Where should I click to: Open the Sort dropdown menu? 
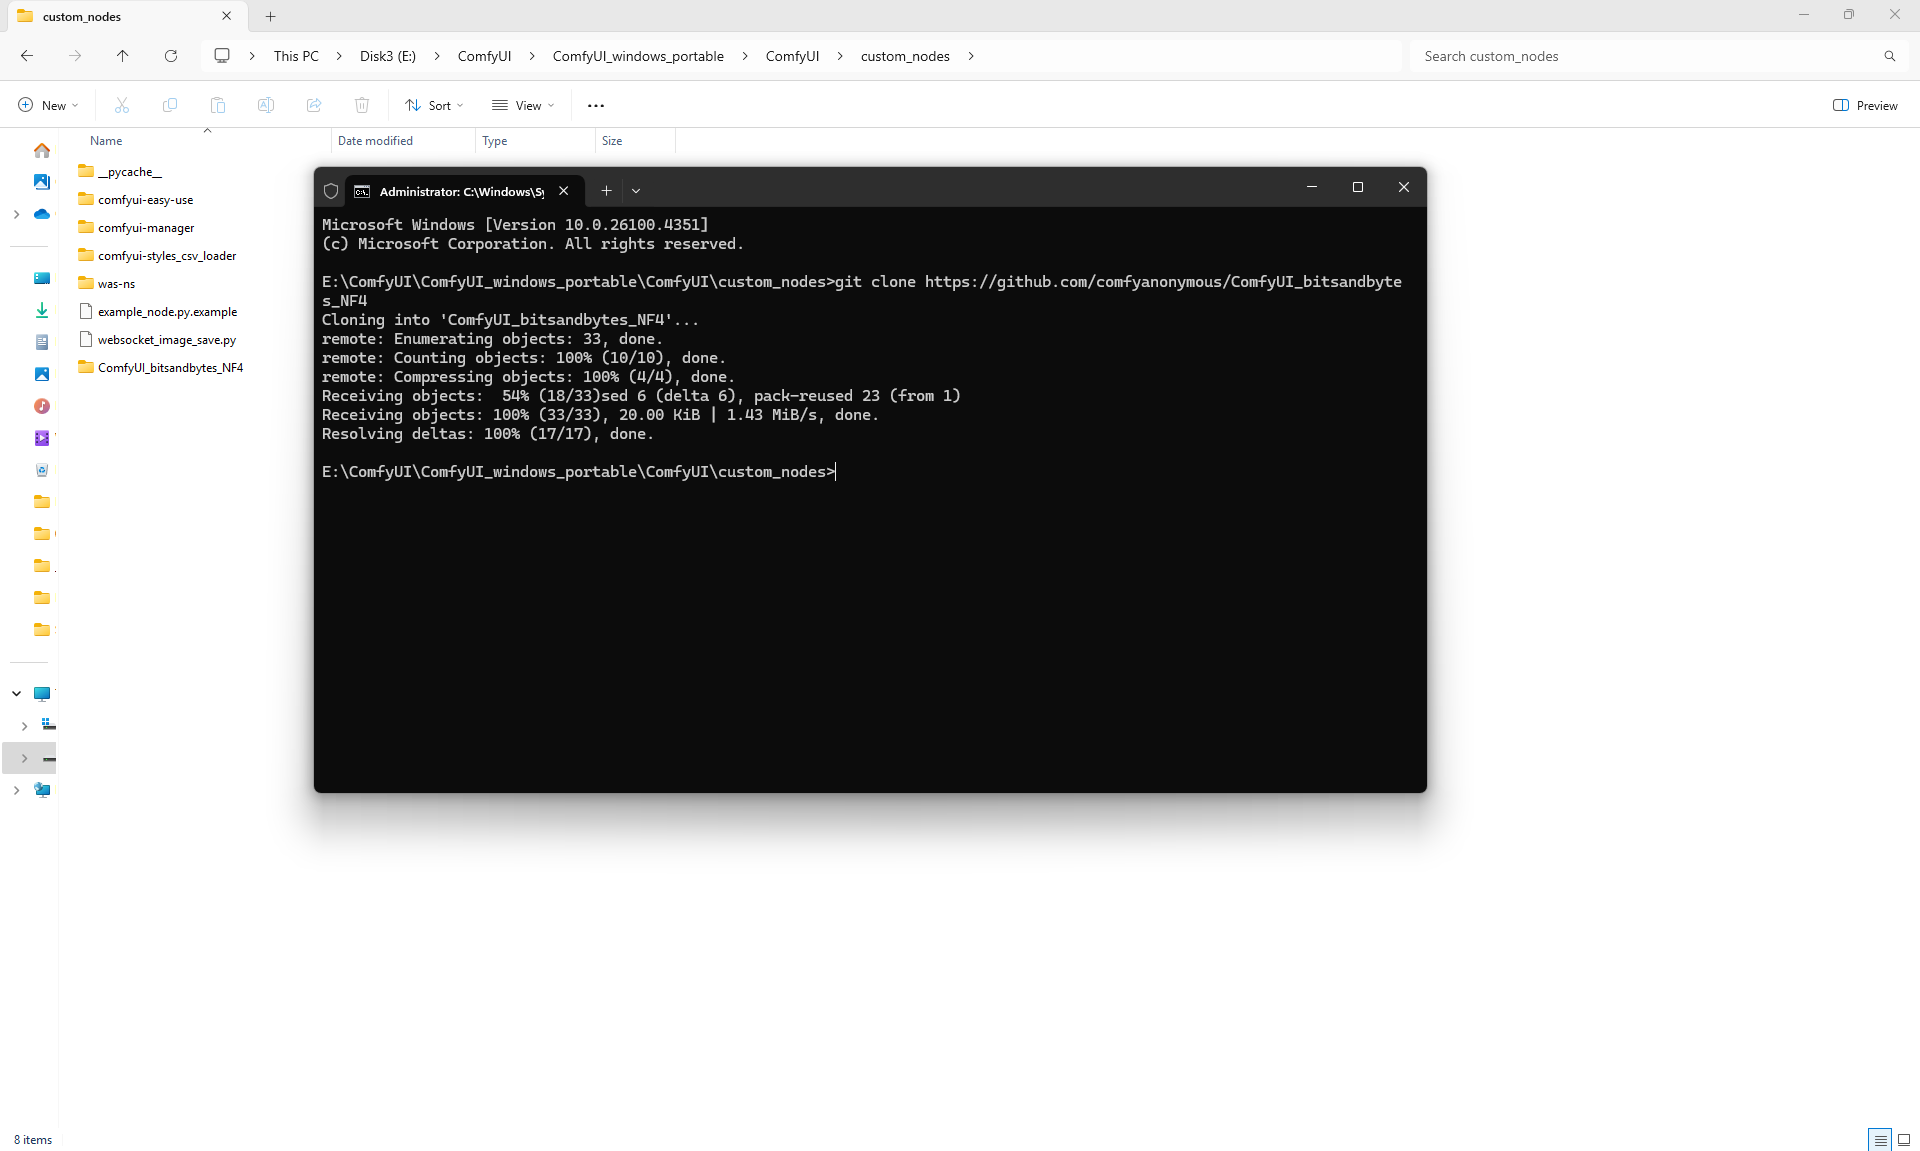434,105
